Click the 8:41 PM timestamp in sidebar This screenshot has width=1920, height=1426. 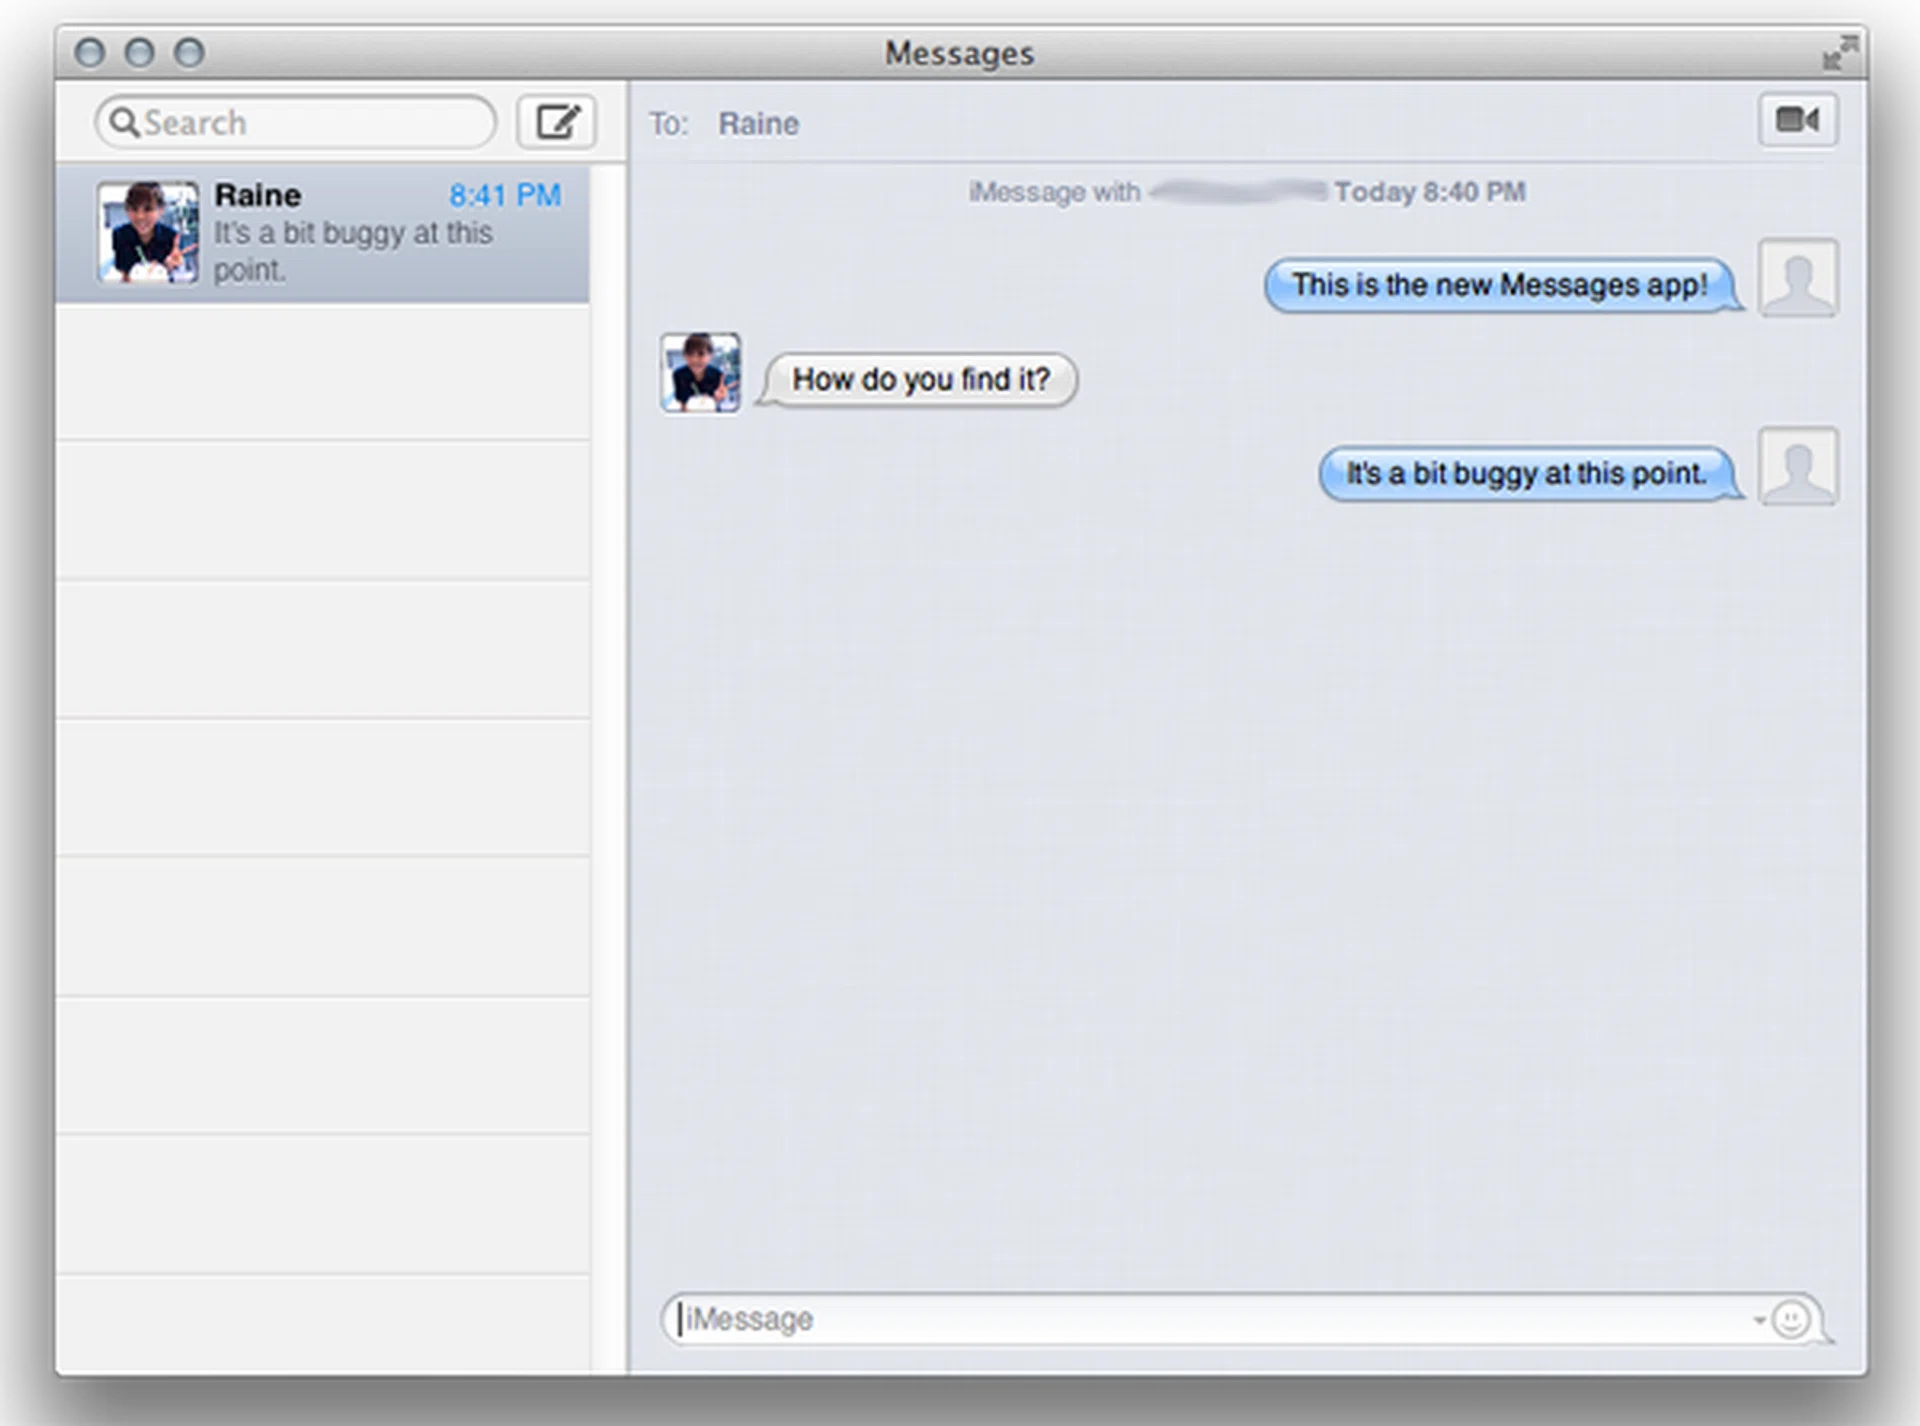click(504, 195)
